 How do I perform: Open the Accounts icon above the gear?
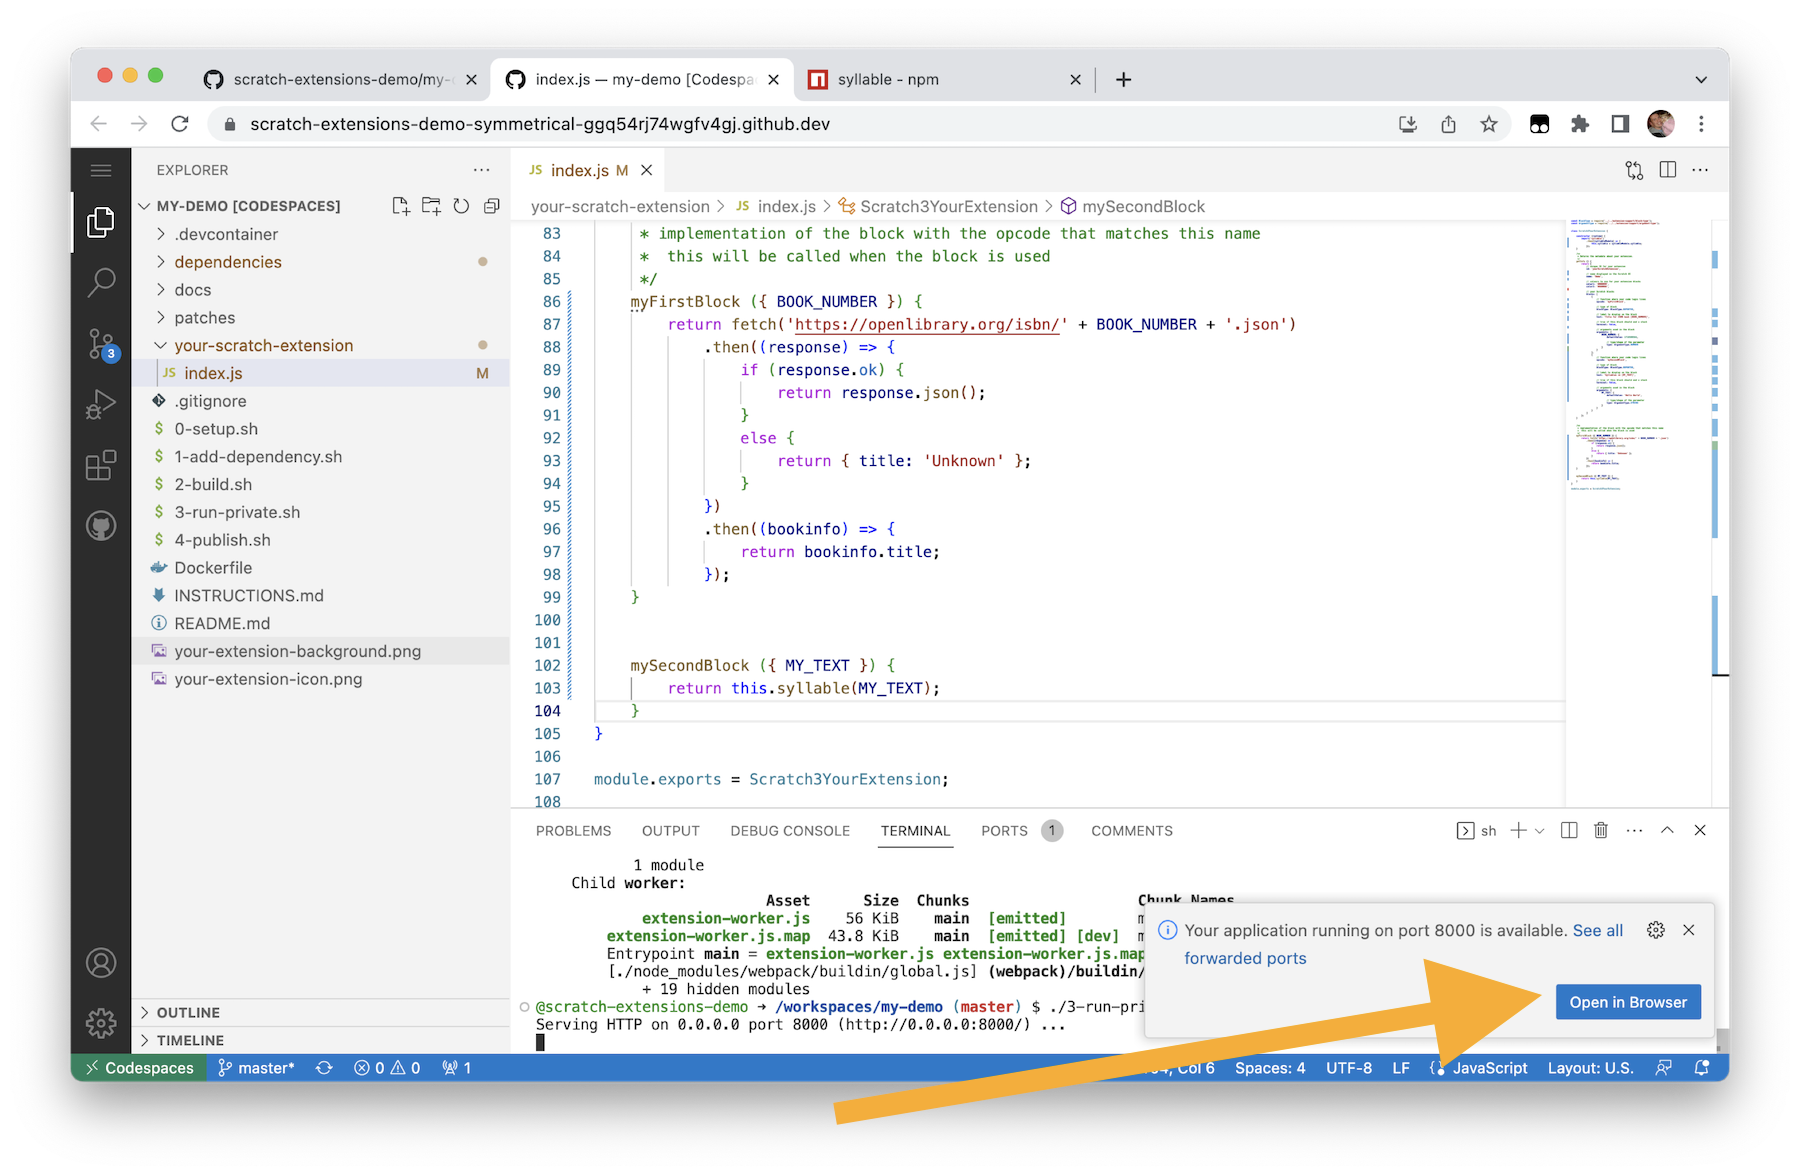click(x=101, y=962)
